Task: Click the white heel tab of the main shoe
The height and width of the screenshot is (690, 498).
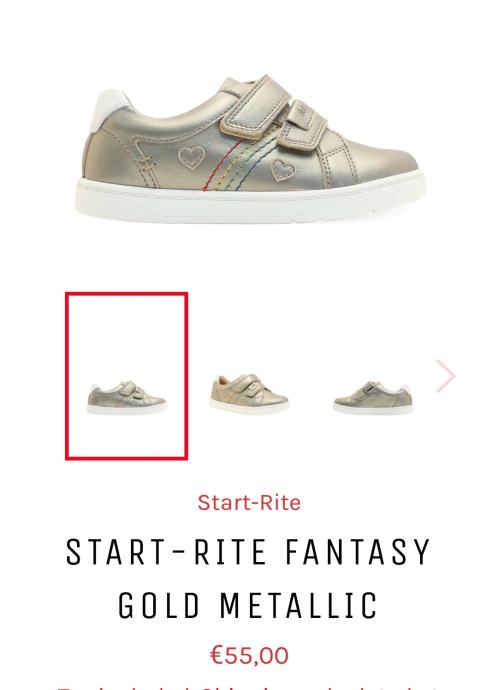Action: [110, 110]
